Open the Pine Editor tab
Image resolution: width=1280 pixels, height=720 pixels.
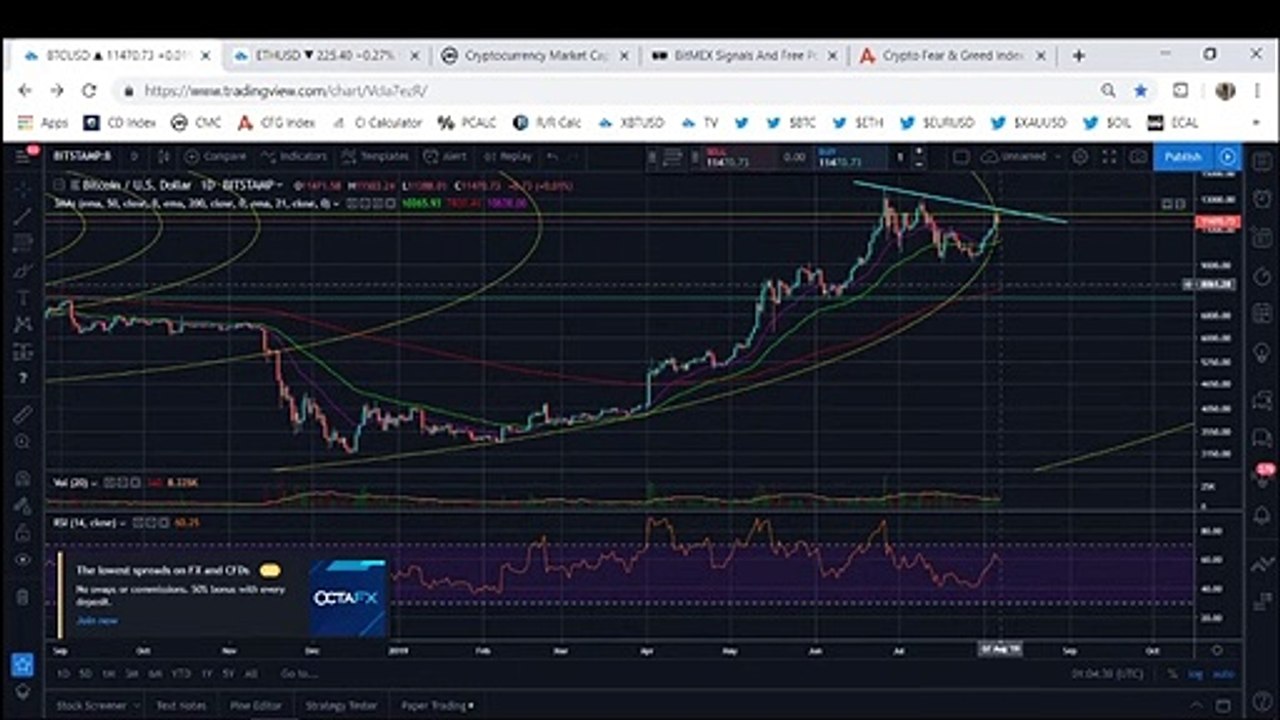click(256, 705)
